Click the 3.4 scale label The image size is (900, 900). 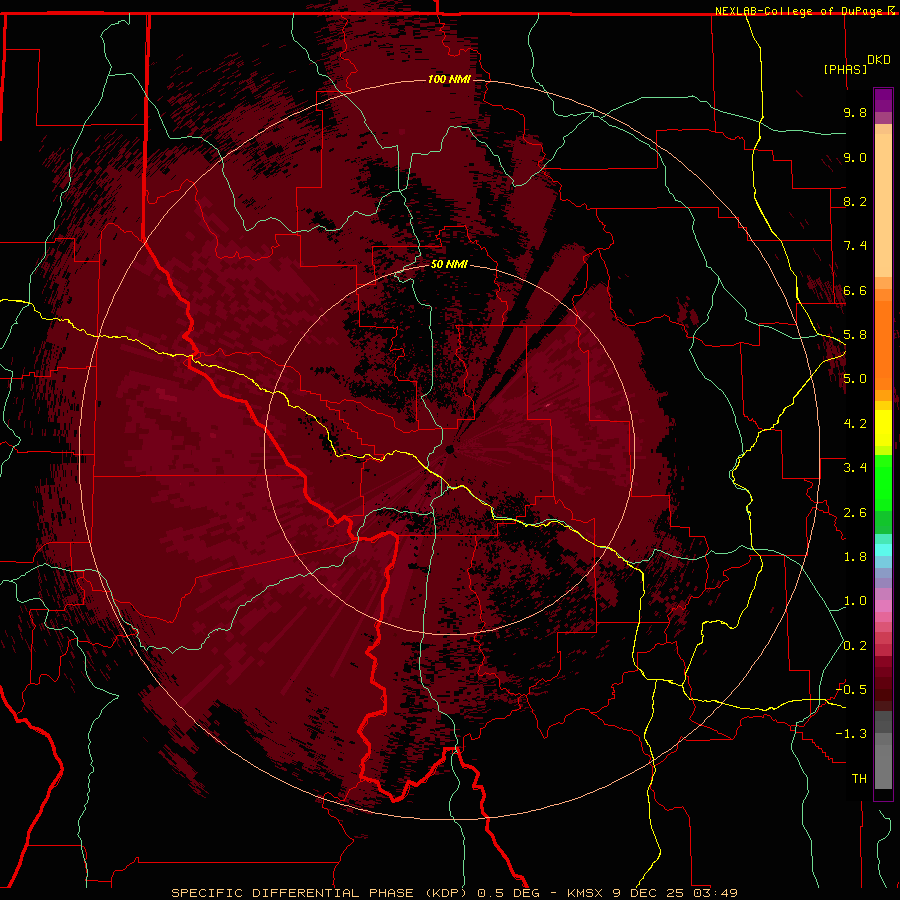(x=855, y=468)
